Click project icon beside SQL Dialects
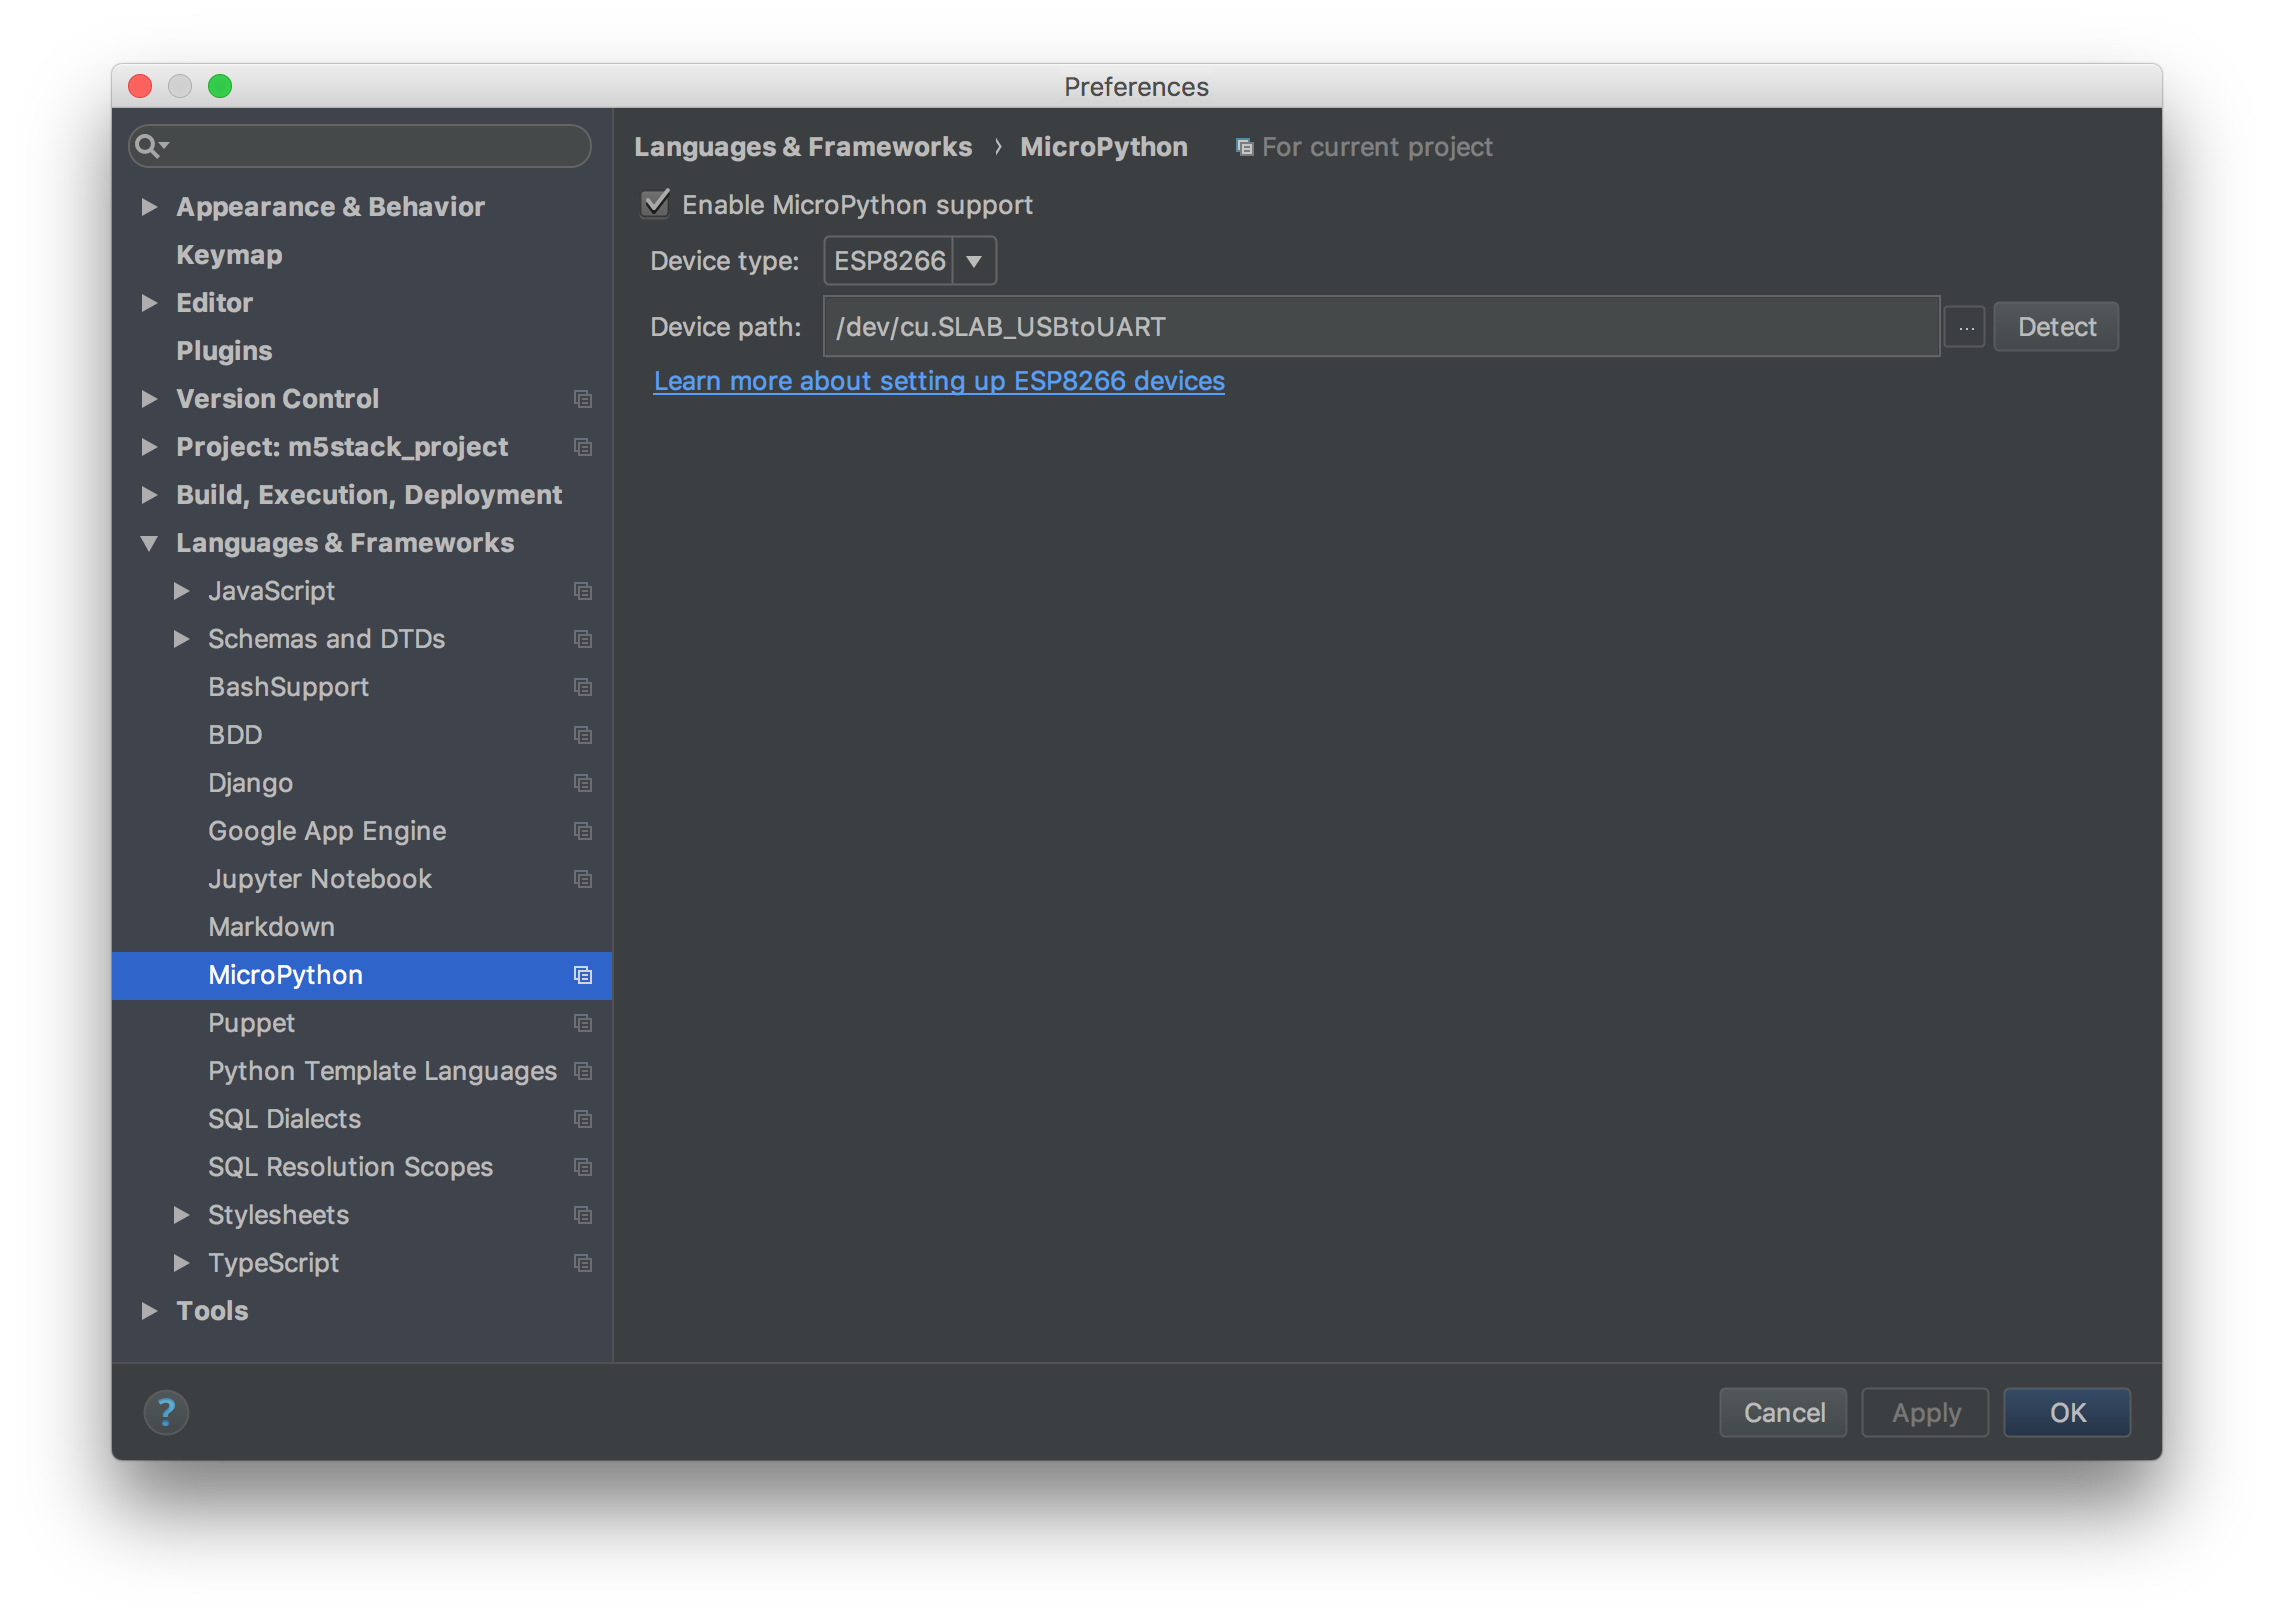Screen dimensions: 2274x1620 [583, 1119]
